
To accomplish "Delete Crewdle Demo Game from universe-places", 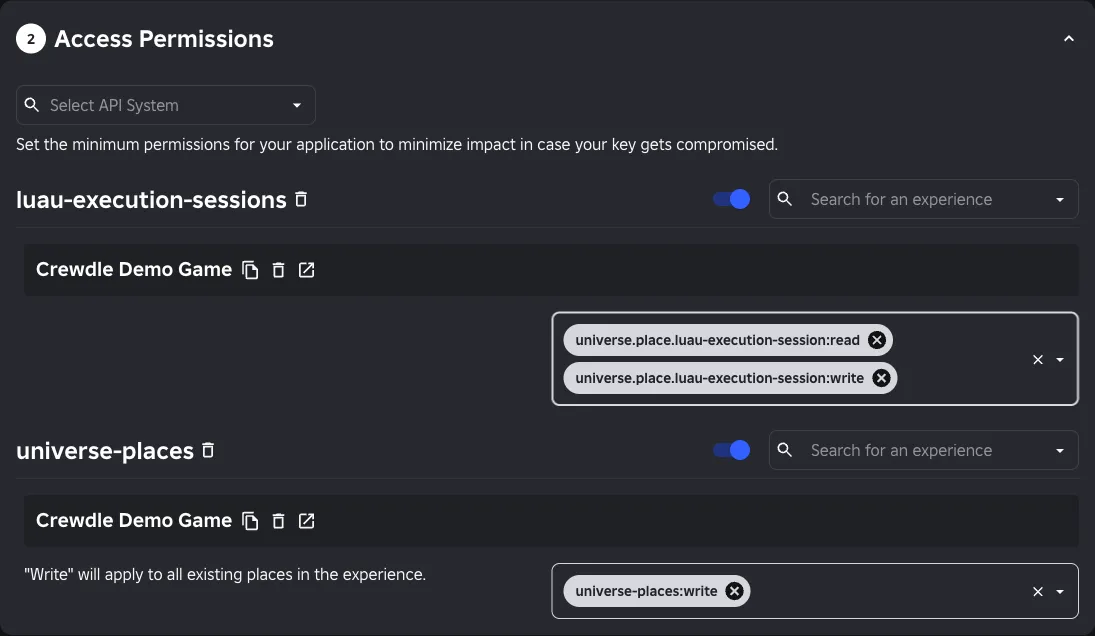I will pos(278,521).
